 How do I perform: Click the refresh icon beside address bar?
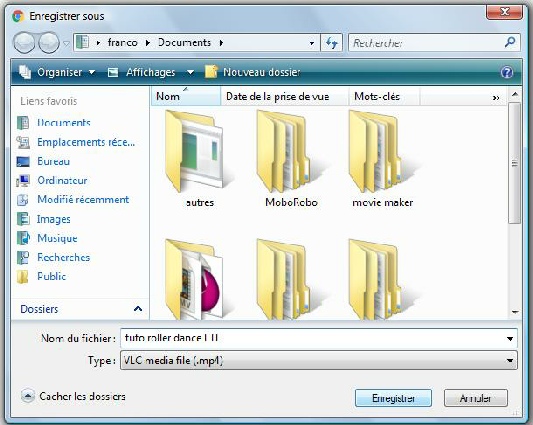pyautogui.click(x=331, y=43)
